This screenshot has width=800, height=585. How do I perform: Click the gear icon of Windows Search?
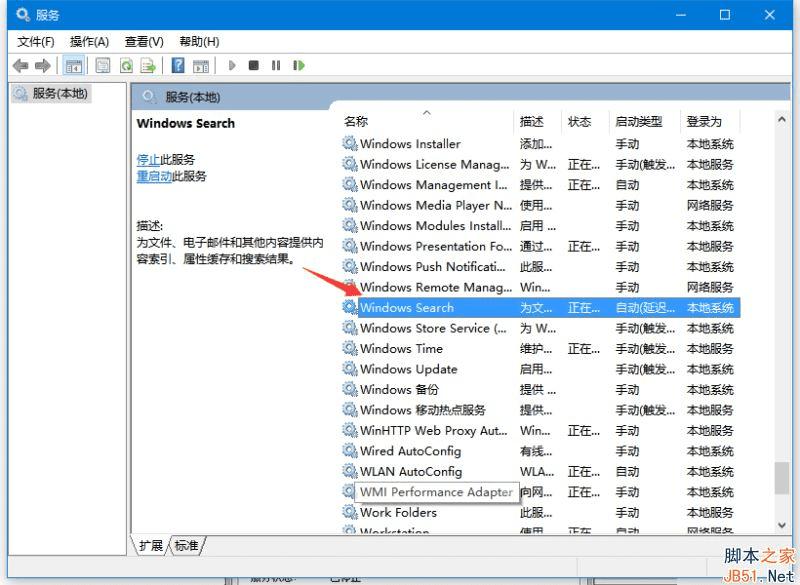tap(349, 307)
